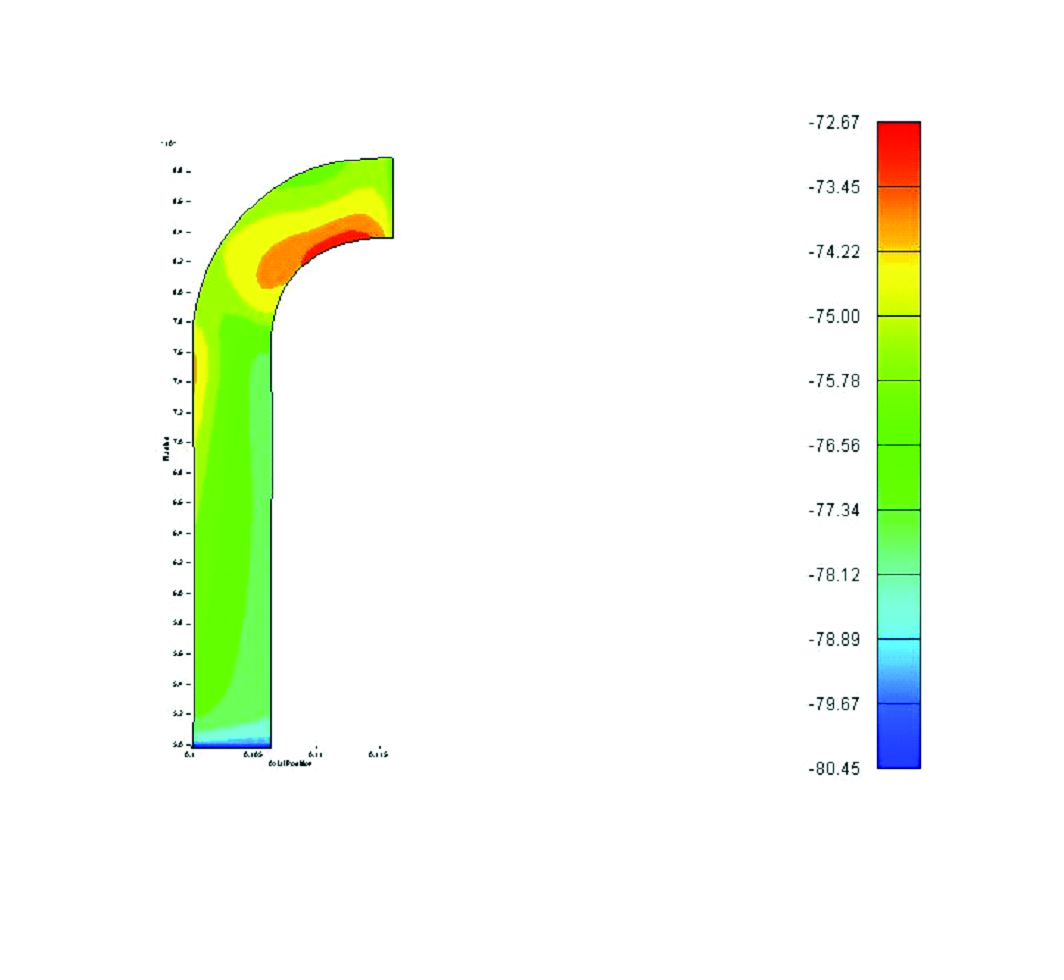Click the 5.0 tick mark on the y-axis

click(190, 745)
